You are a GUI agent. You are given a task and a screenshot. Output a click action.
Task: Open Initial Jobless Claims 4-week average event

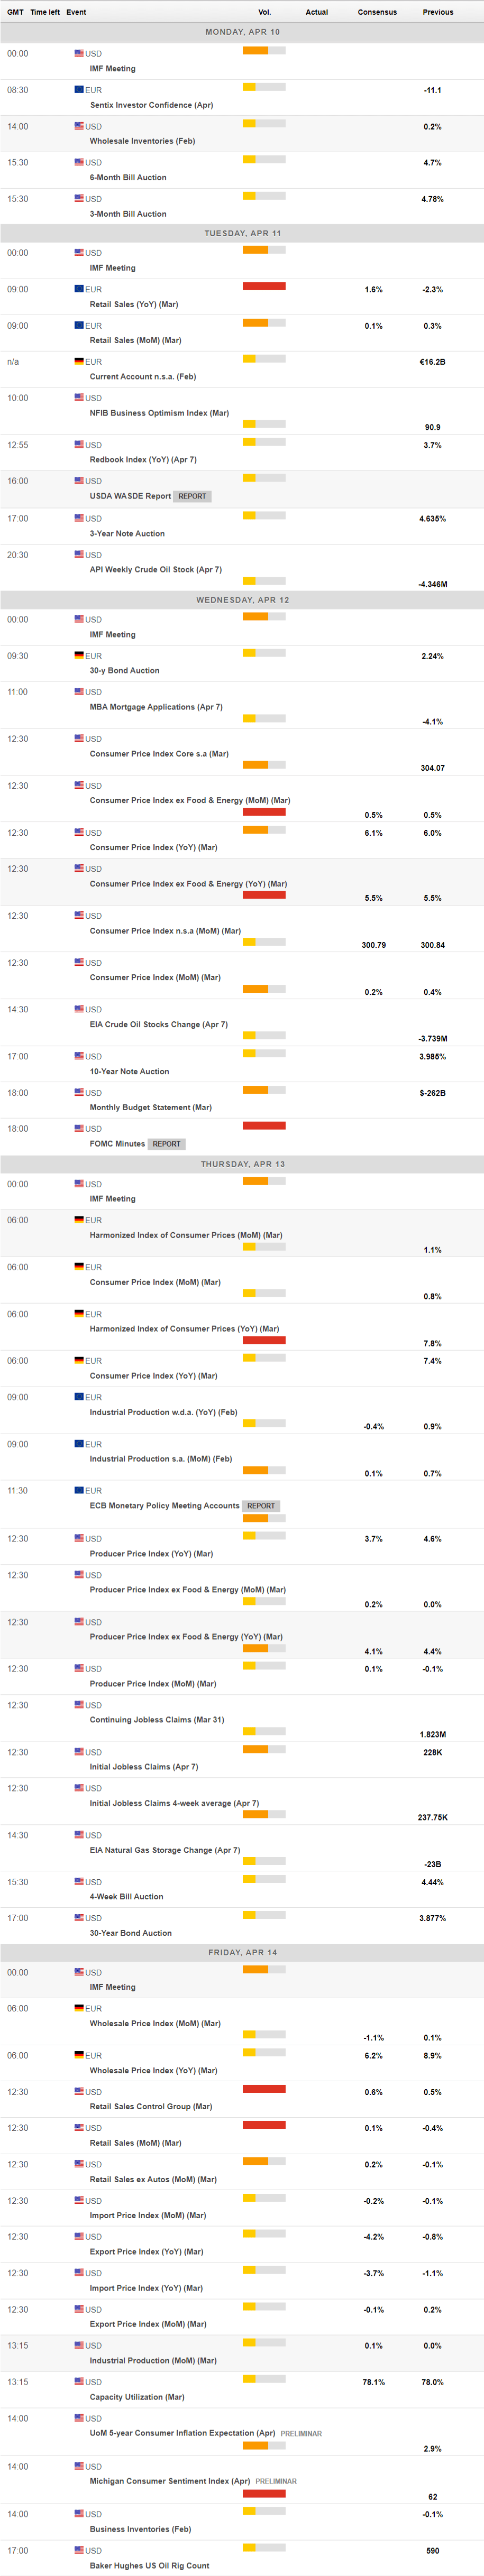pos(174,1803)
